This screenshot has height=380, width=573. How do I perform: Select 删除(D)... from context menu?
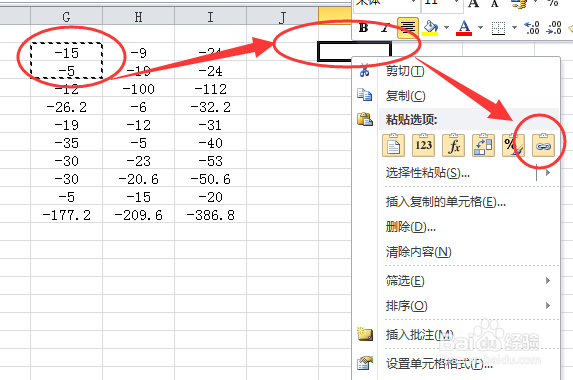tap(457, 227)
